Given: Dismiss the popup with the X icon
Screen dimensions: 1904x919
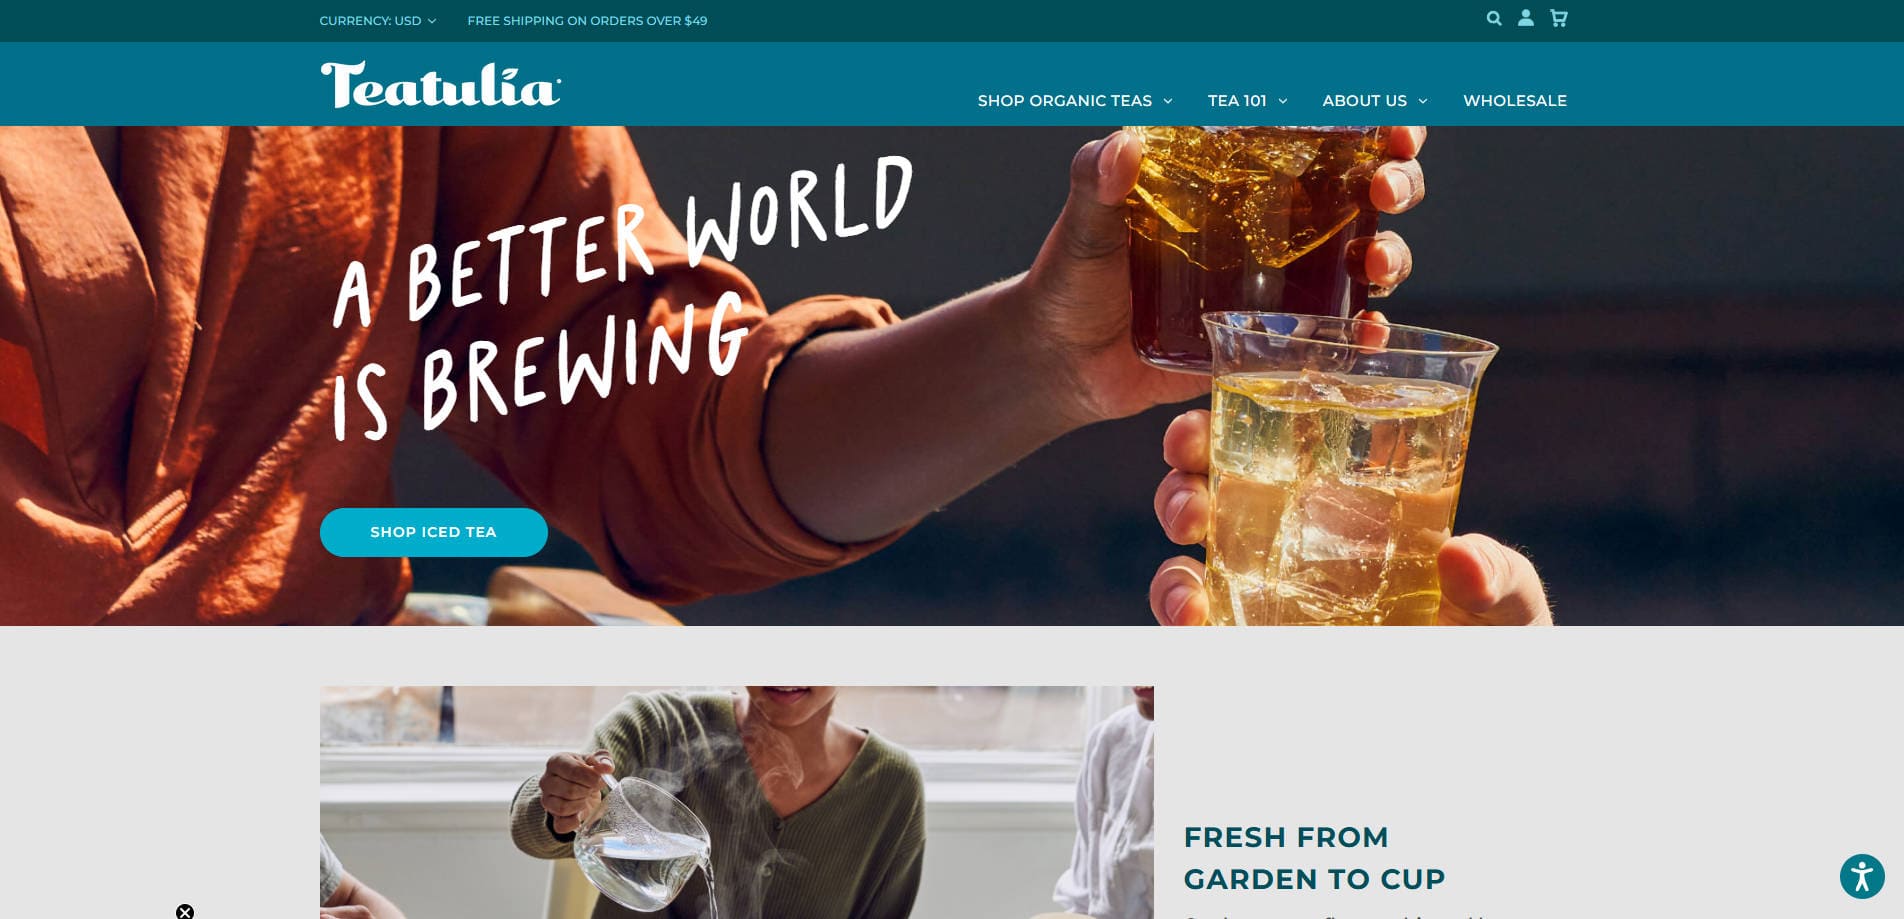Looking at the screenshot, I should click(x=185, y=911).
